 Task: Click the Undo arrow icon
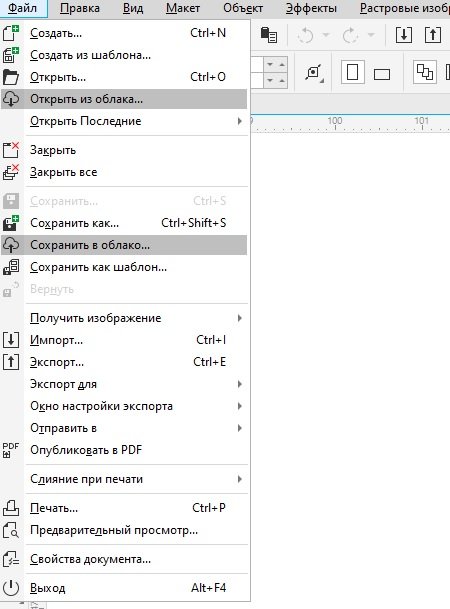[306, 35]
